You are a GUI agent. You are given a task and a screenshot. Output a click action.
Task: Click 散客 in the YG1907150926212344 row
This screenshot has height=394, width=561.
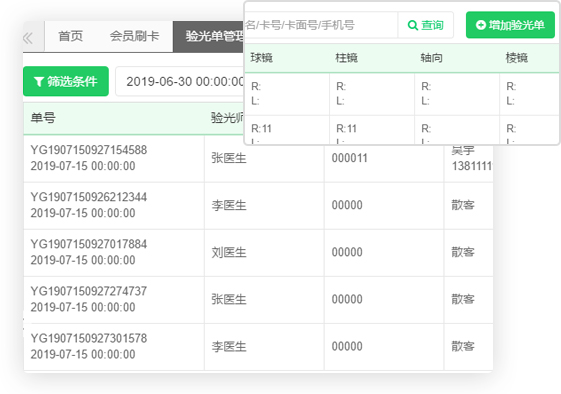click(x=463, y=205)
